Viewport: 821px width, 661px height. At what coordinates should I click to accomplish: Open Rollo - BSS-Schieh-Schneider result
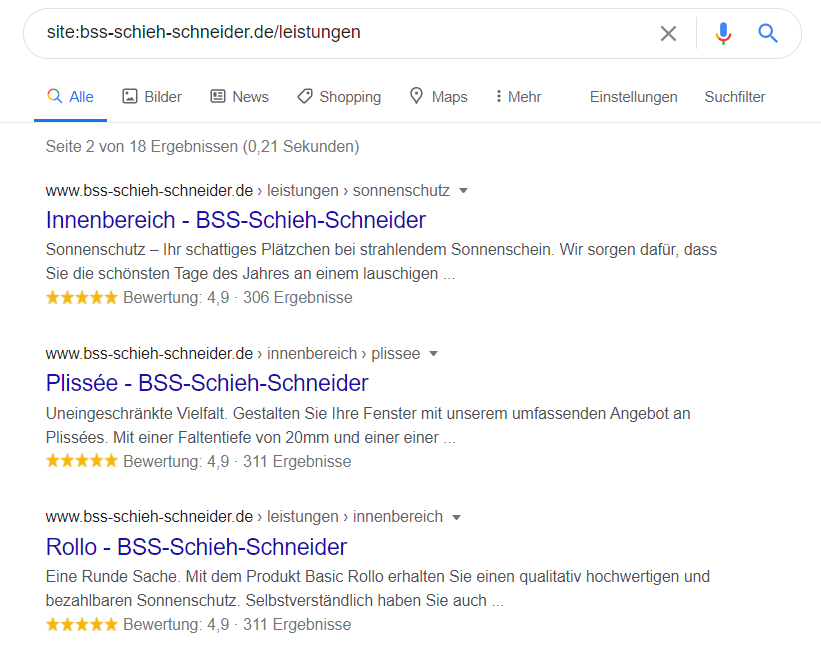196,547
